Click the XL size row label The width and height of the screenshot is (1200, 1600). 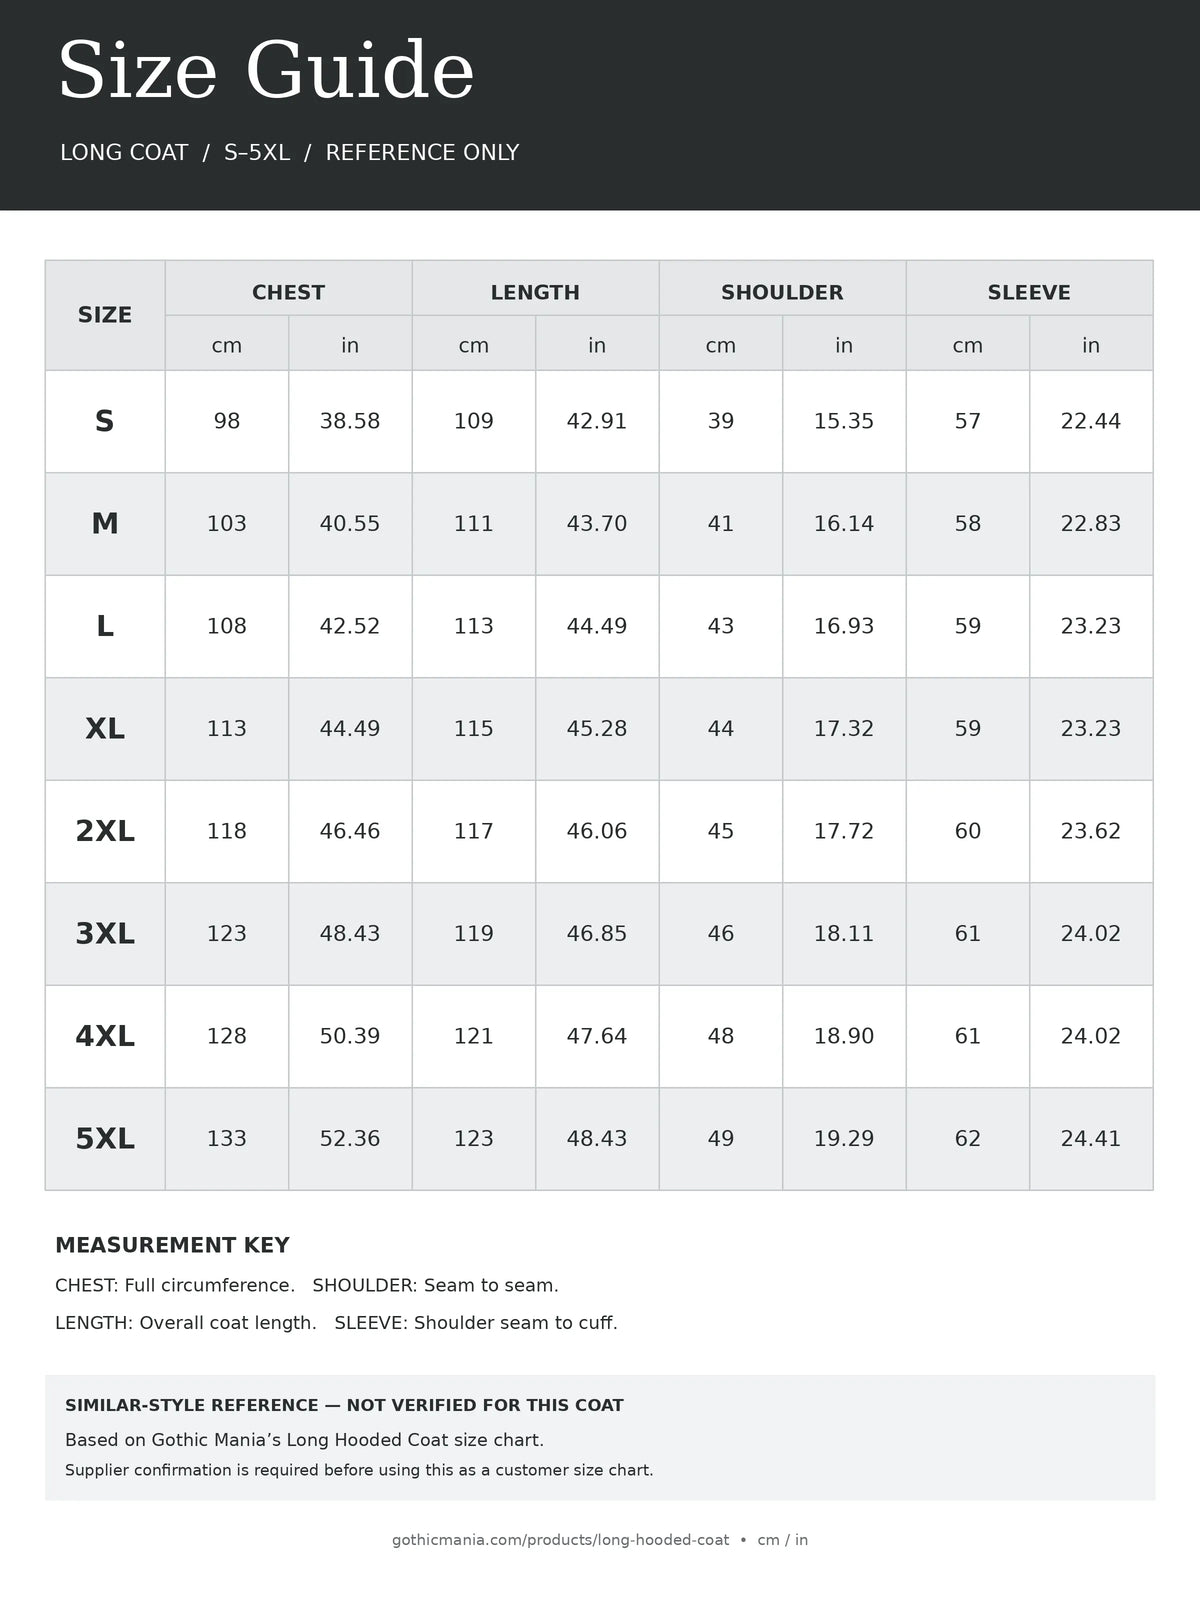(x=105, y=729)
